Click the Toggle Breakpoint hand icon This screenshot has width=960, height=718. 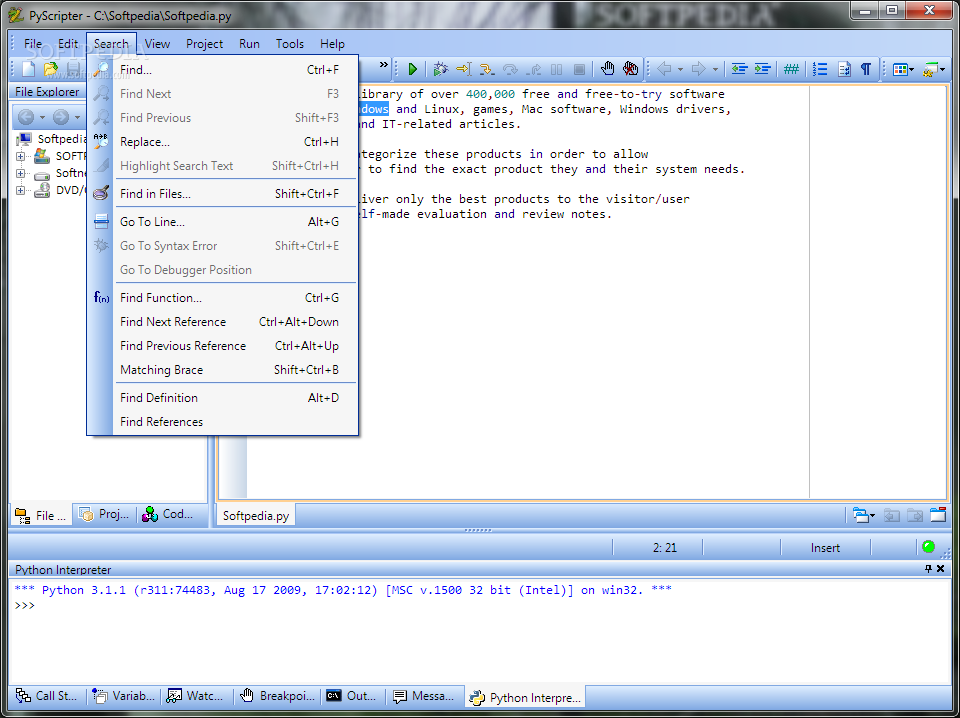[607, 69]
